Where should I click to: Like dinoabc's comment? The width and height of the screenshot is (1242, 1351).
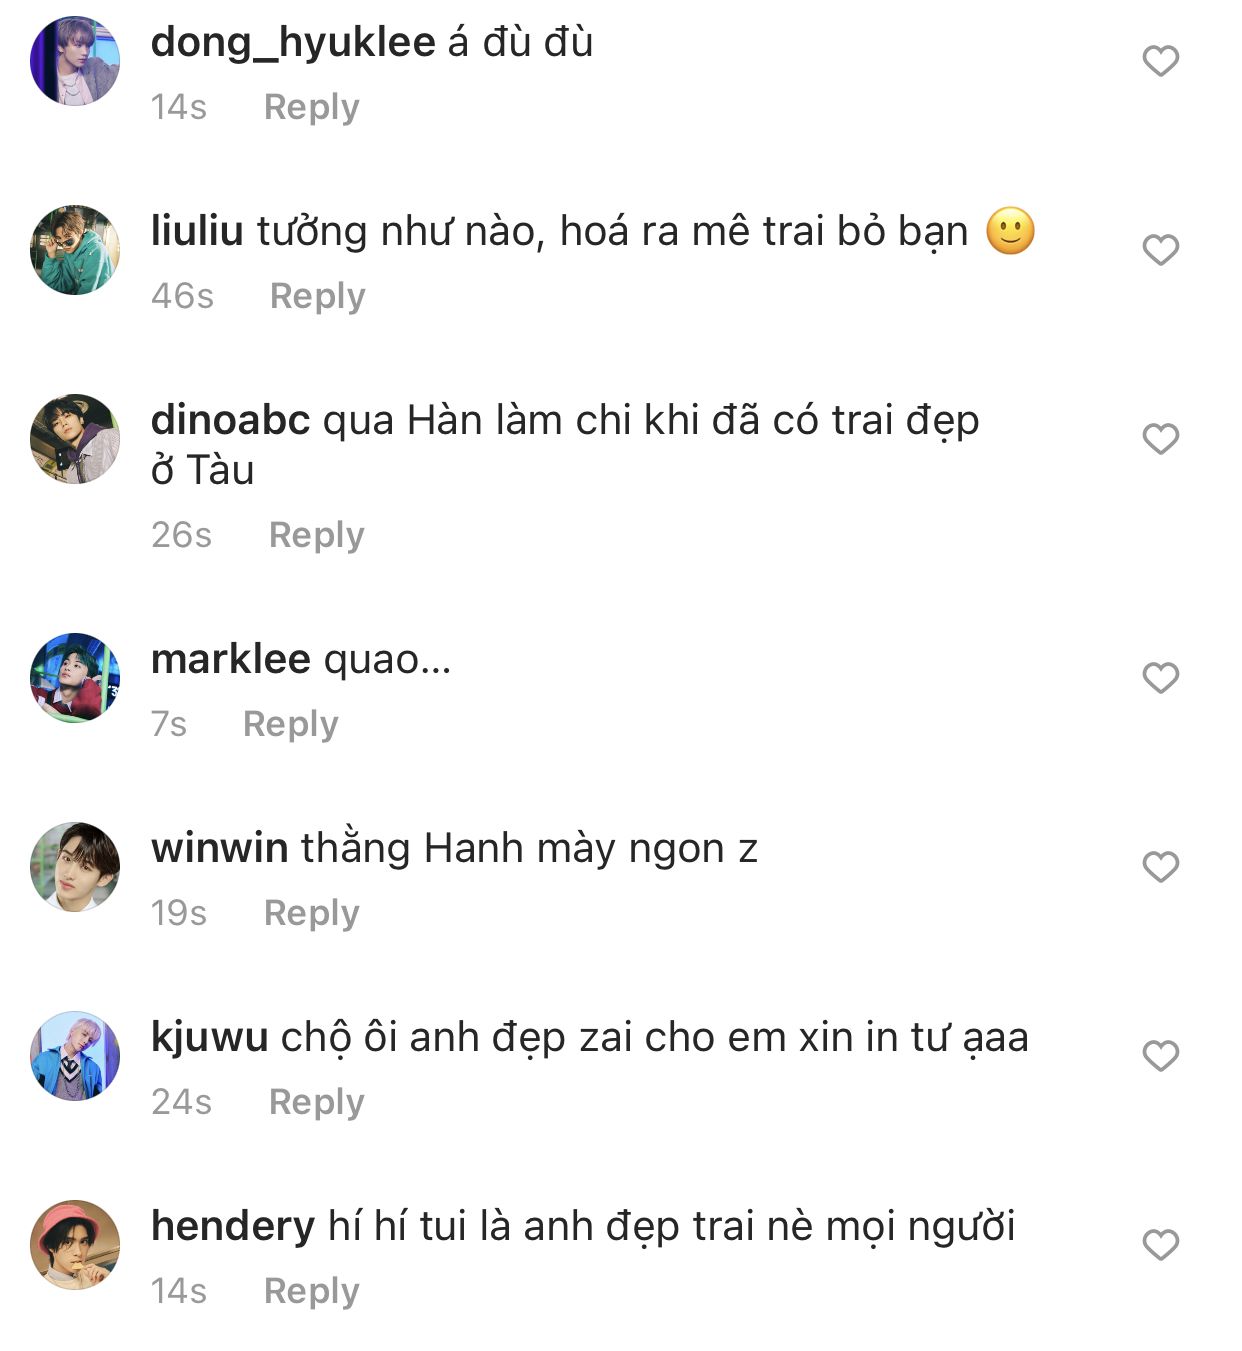click(x=1160, y=439)
